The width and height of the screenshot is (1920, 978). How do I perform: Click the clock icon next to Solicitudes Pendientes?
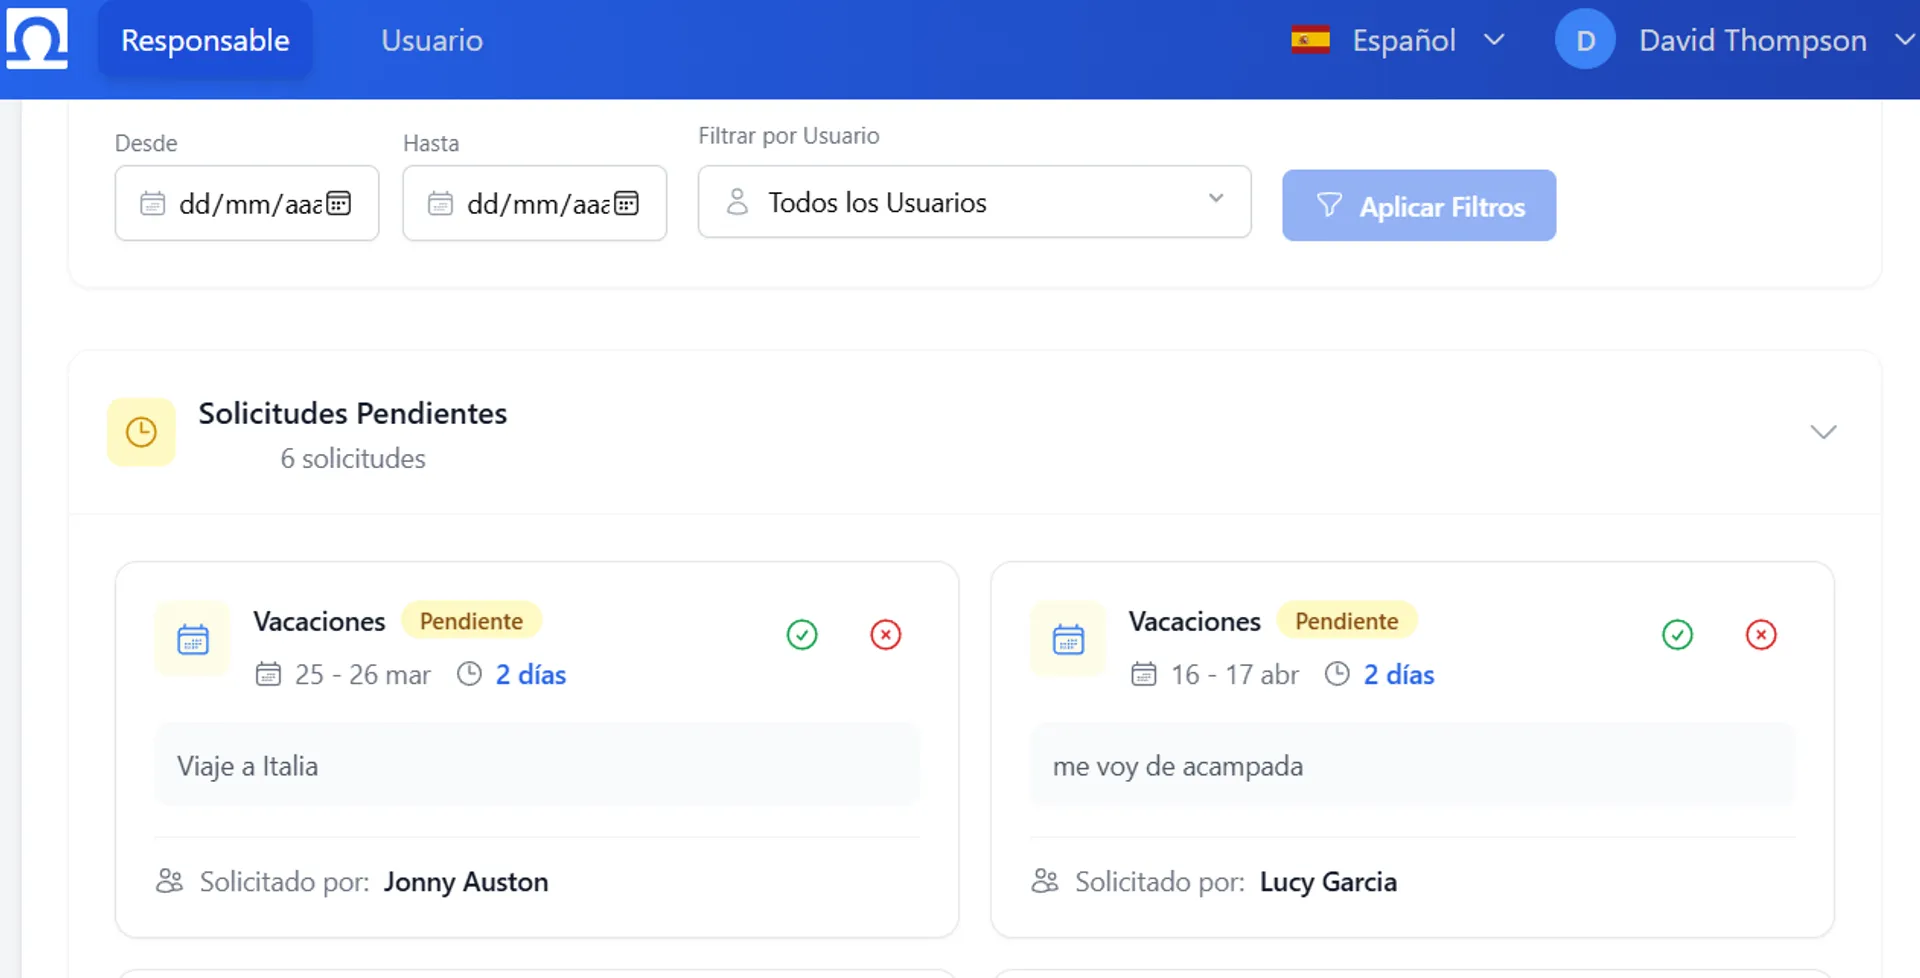coord(141,432)
